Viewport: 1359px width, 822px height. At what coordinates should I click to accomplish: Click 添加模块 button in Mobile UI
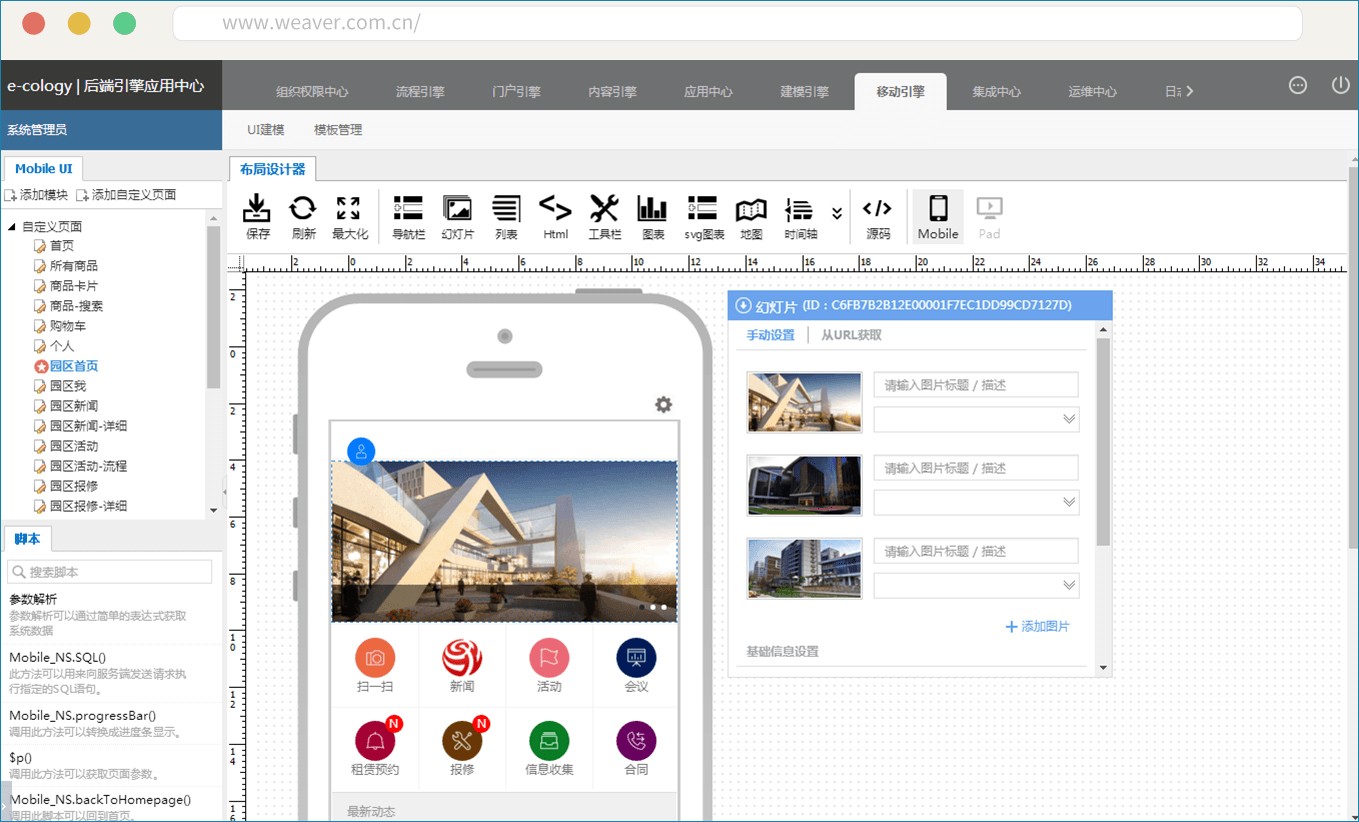37,195
